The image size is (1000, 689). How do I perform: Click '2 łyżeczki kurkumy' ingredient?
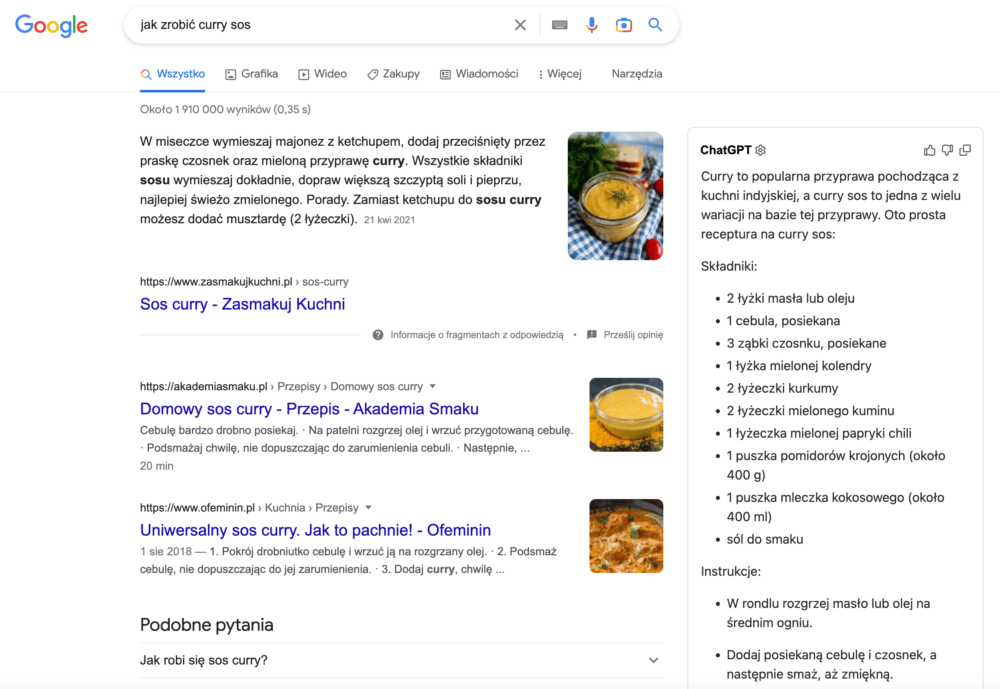pyautogui.click(x=783, y=389)
